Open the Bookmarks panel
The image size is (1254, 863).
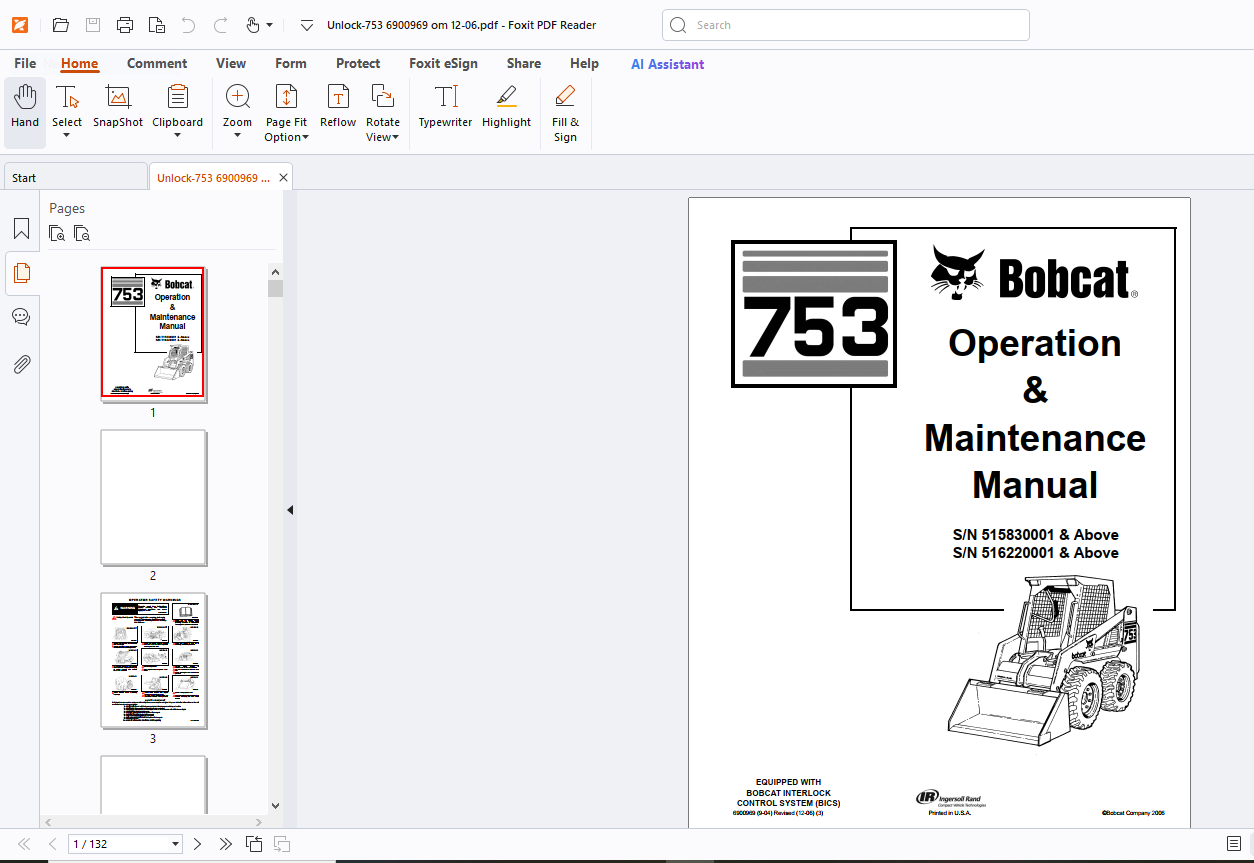click(x=21, y=229)
